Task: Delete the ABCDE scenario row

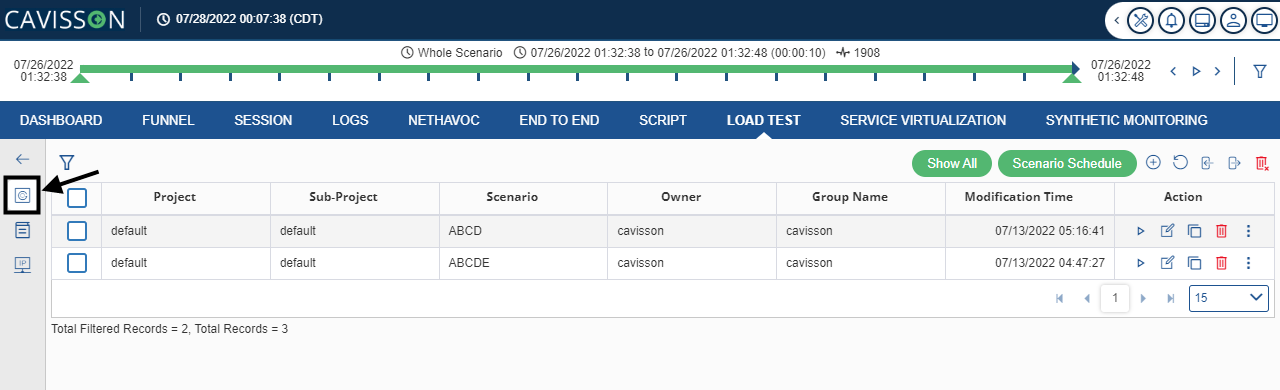Action: 1221,263
